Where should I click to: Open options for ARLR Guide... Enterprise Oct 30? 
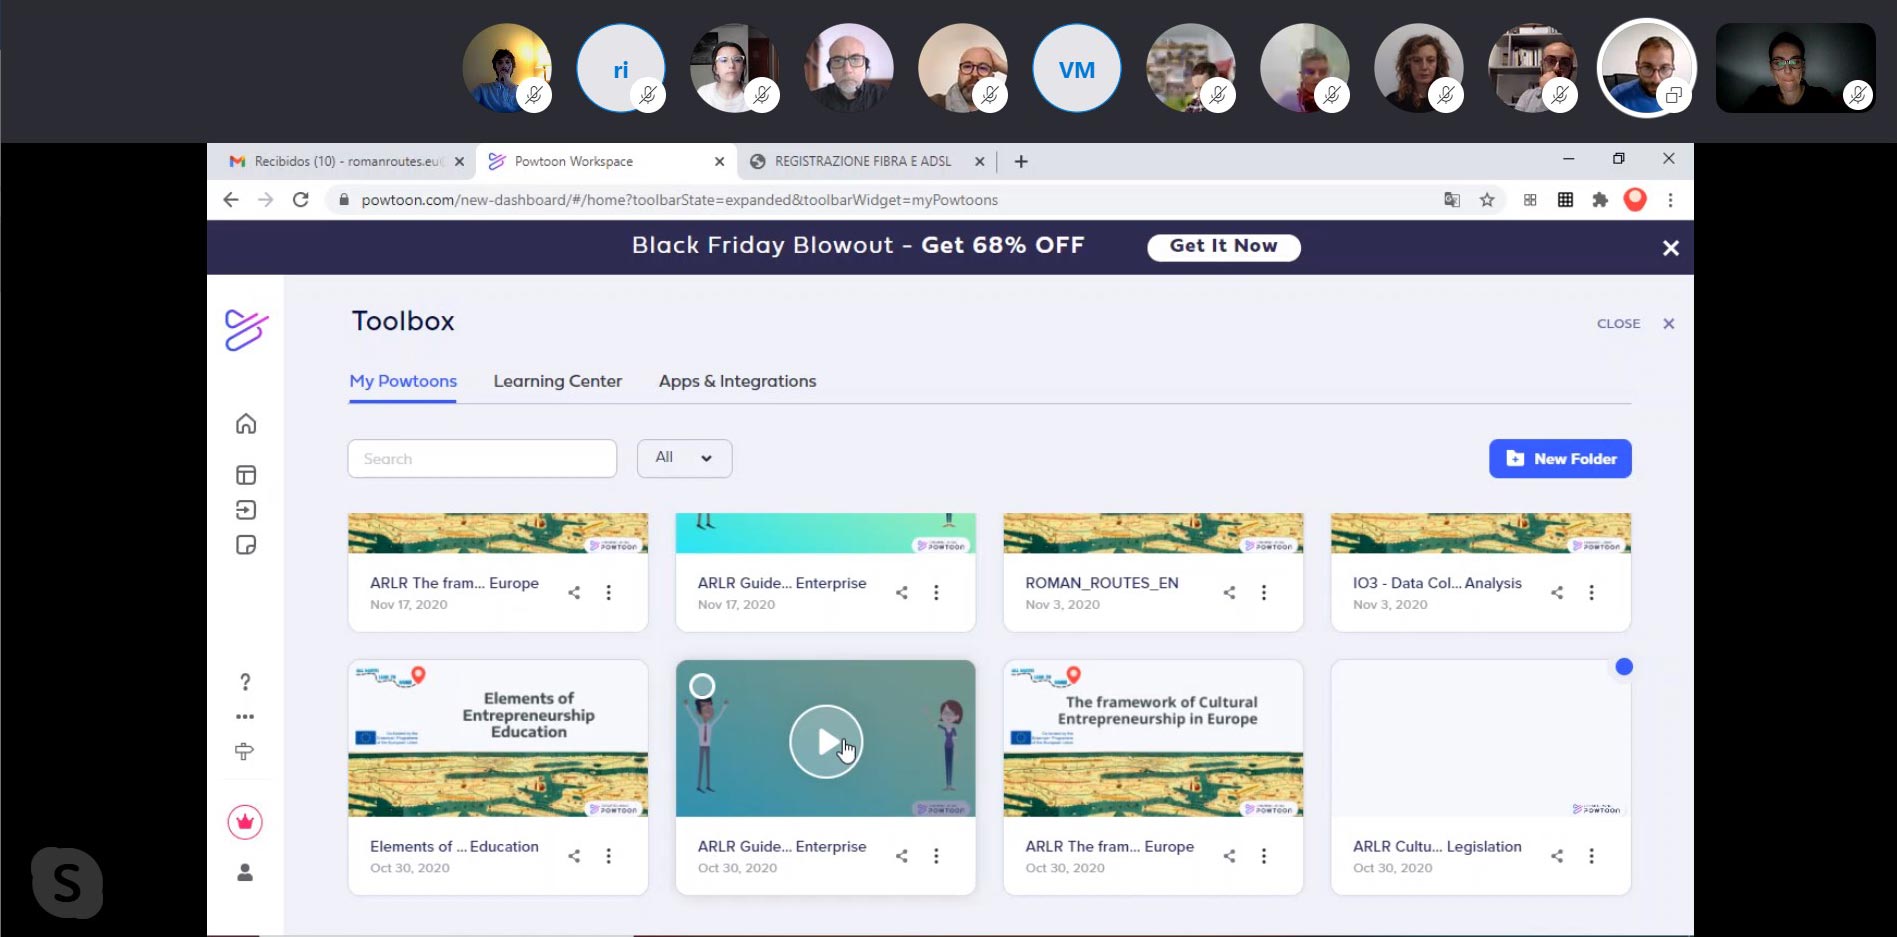(936, 856)
